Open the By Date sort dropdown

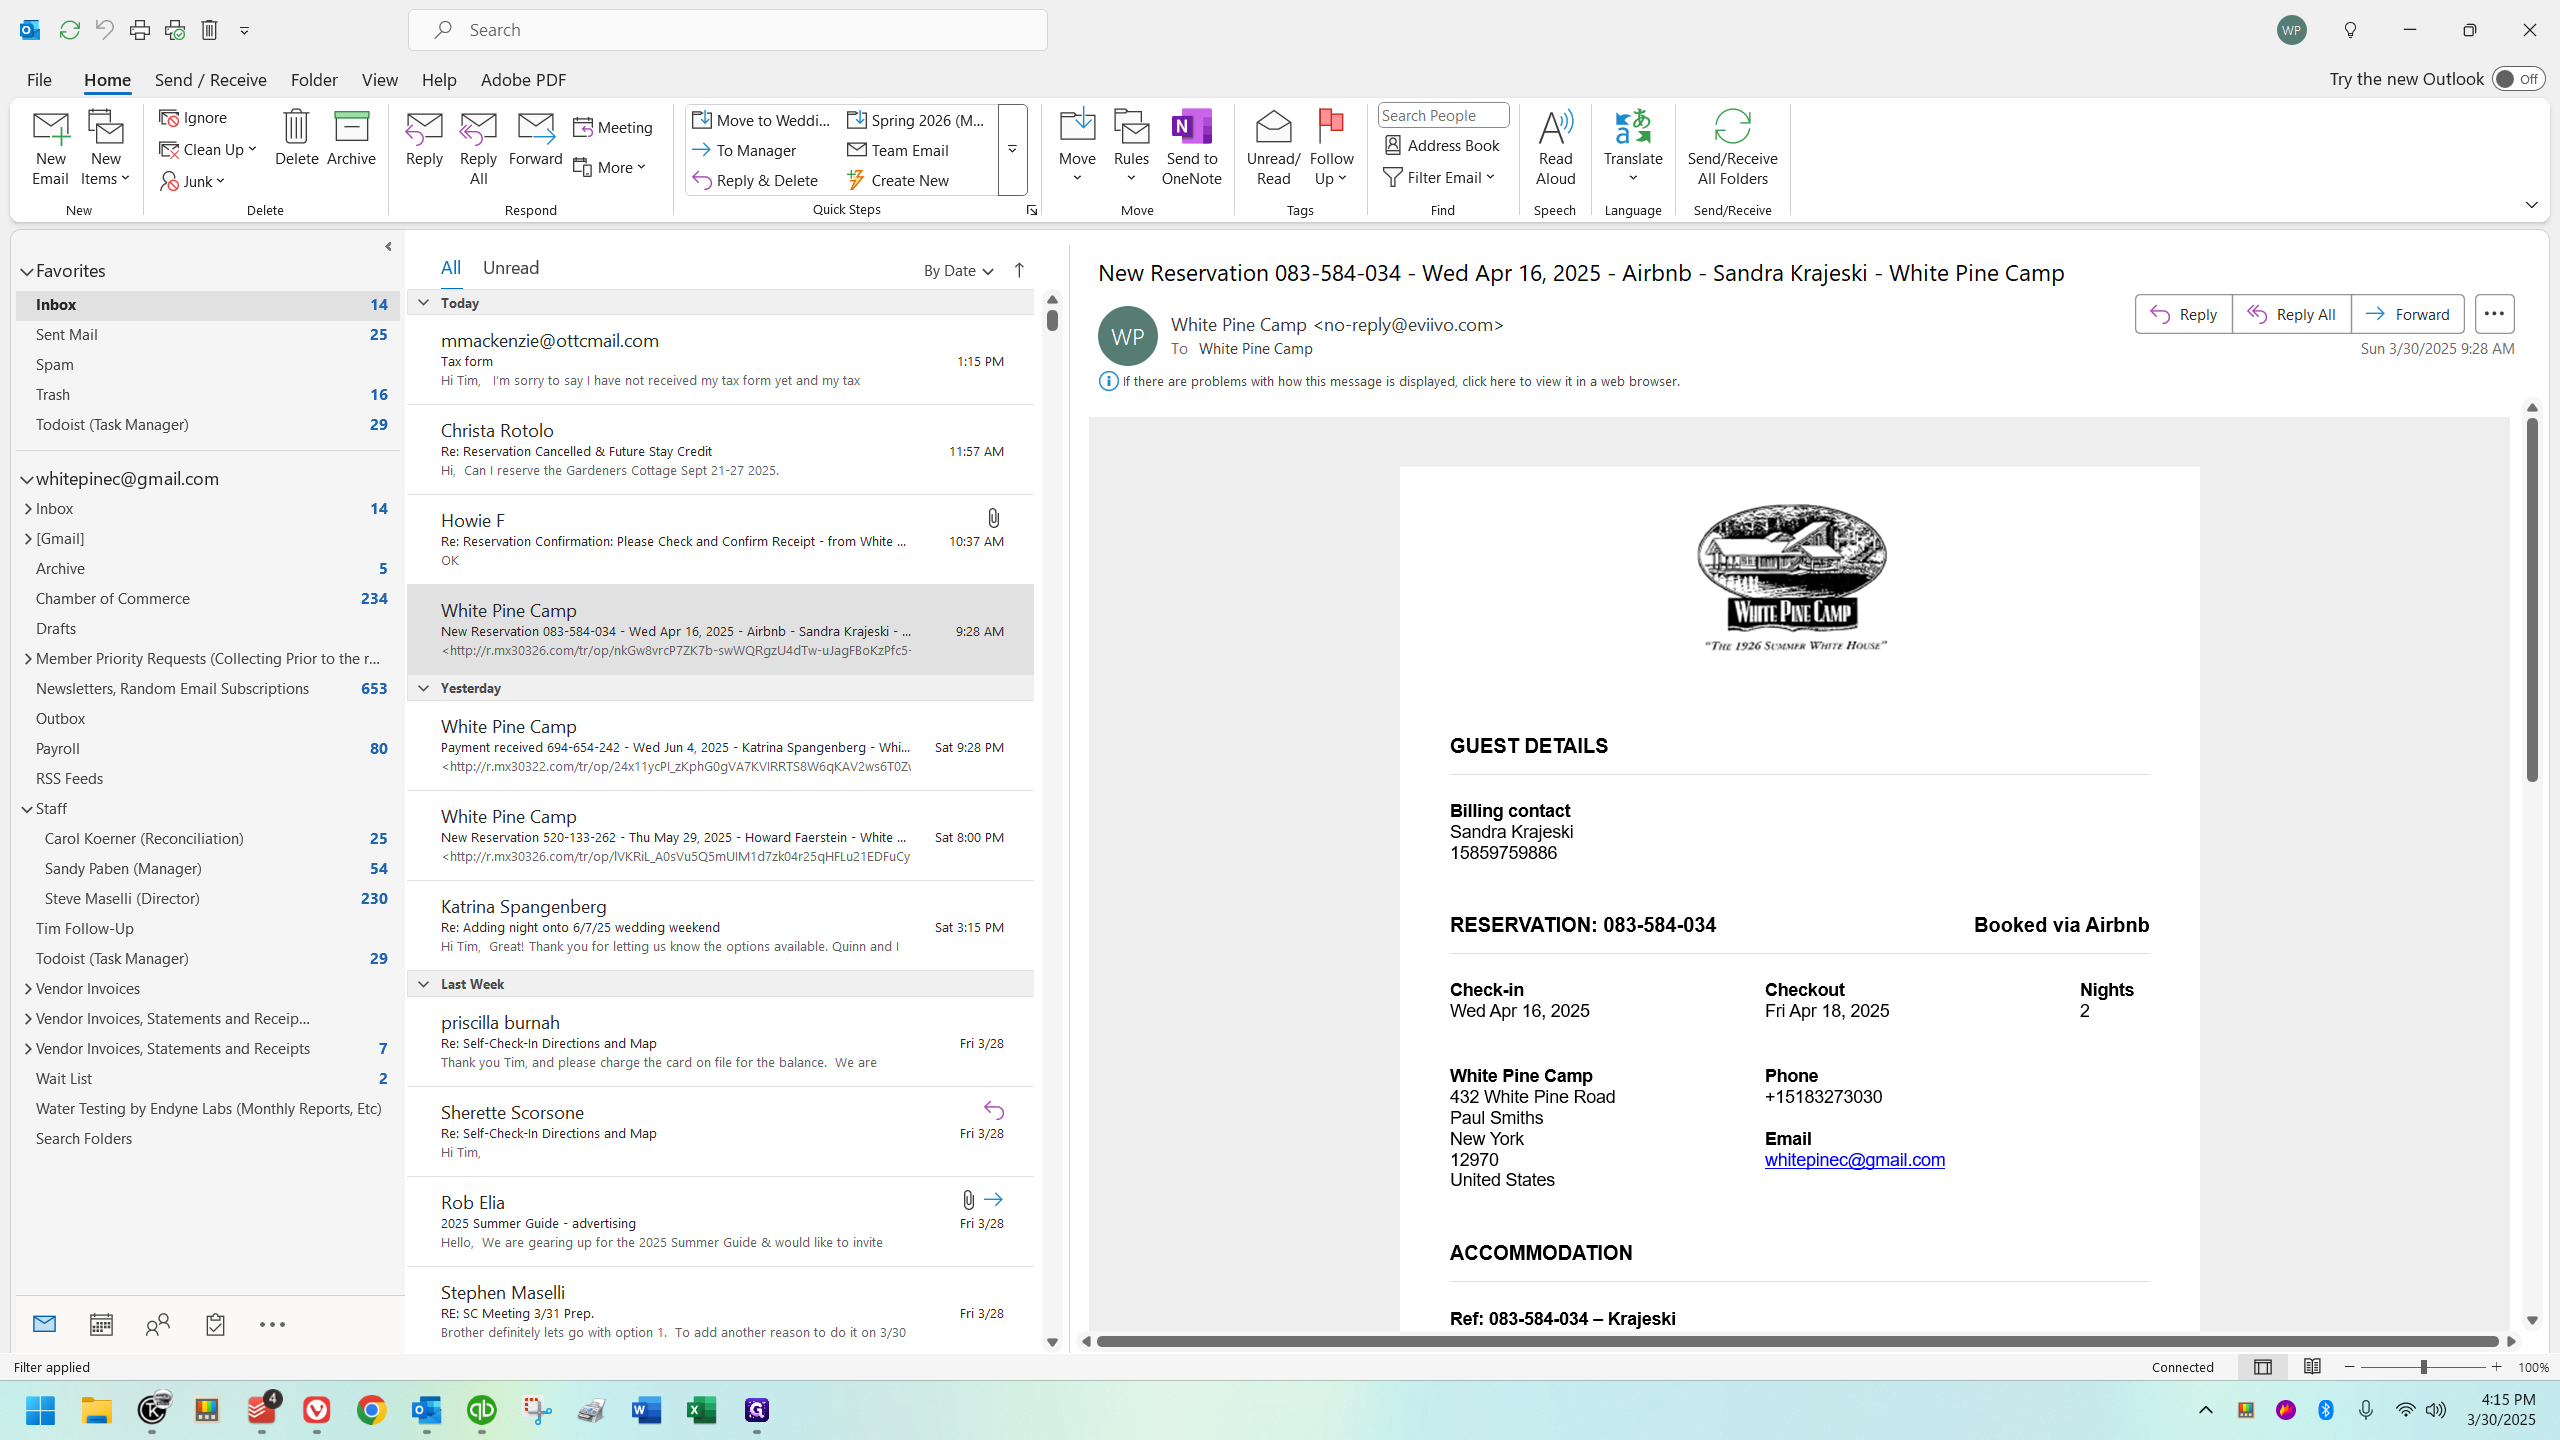point(957,270)
